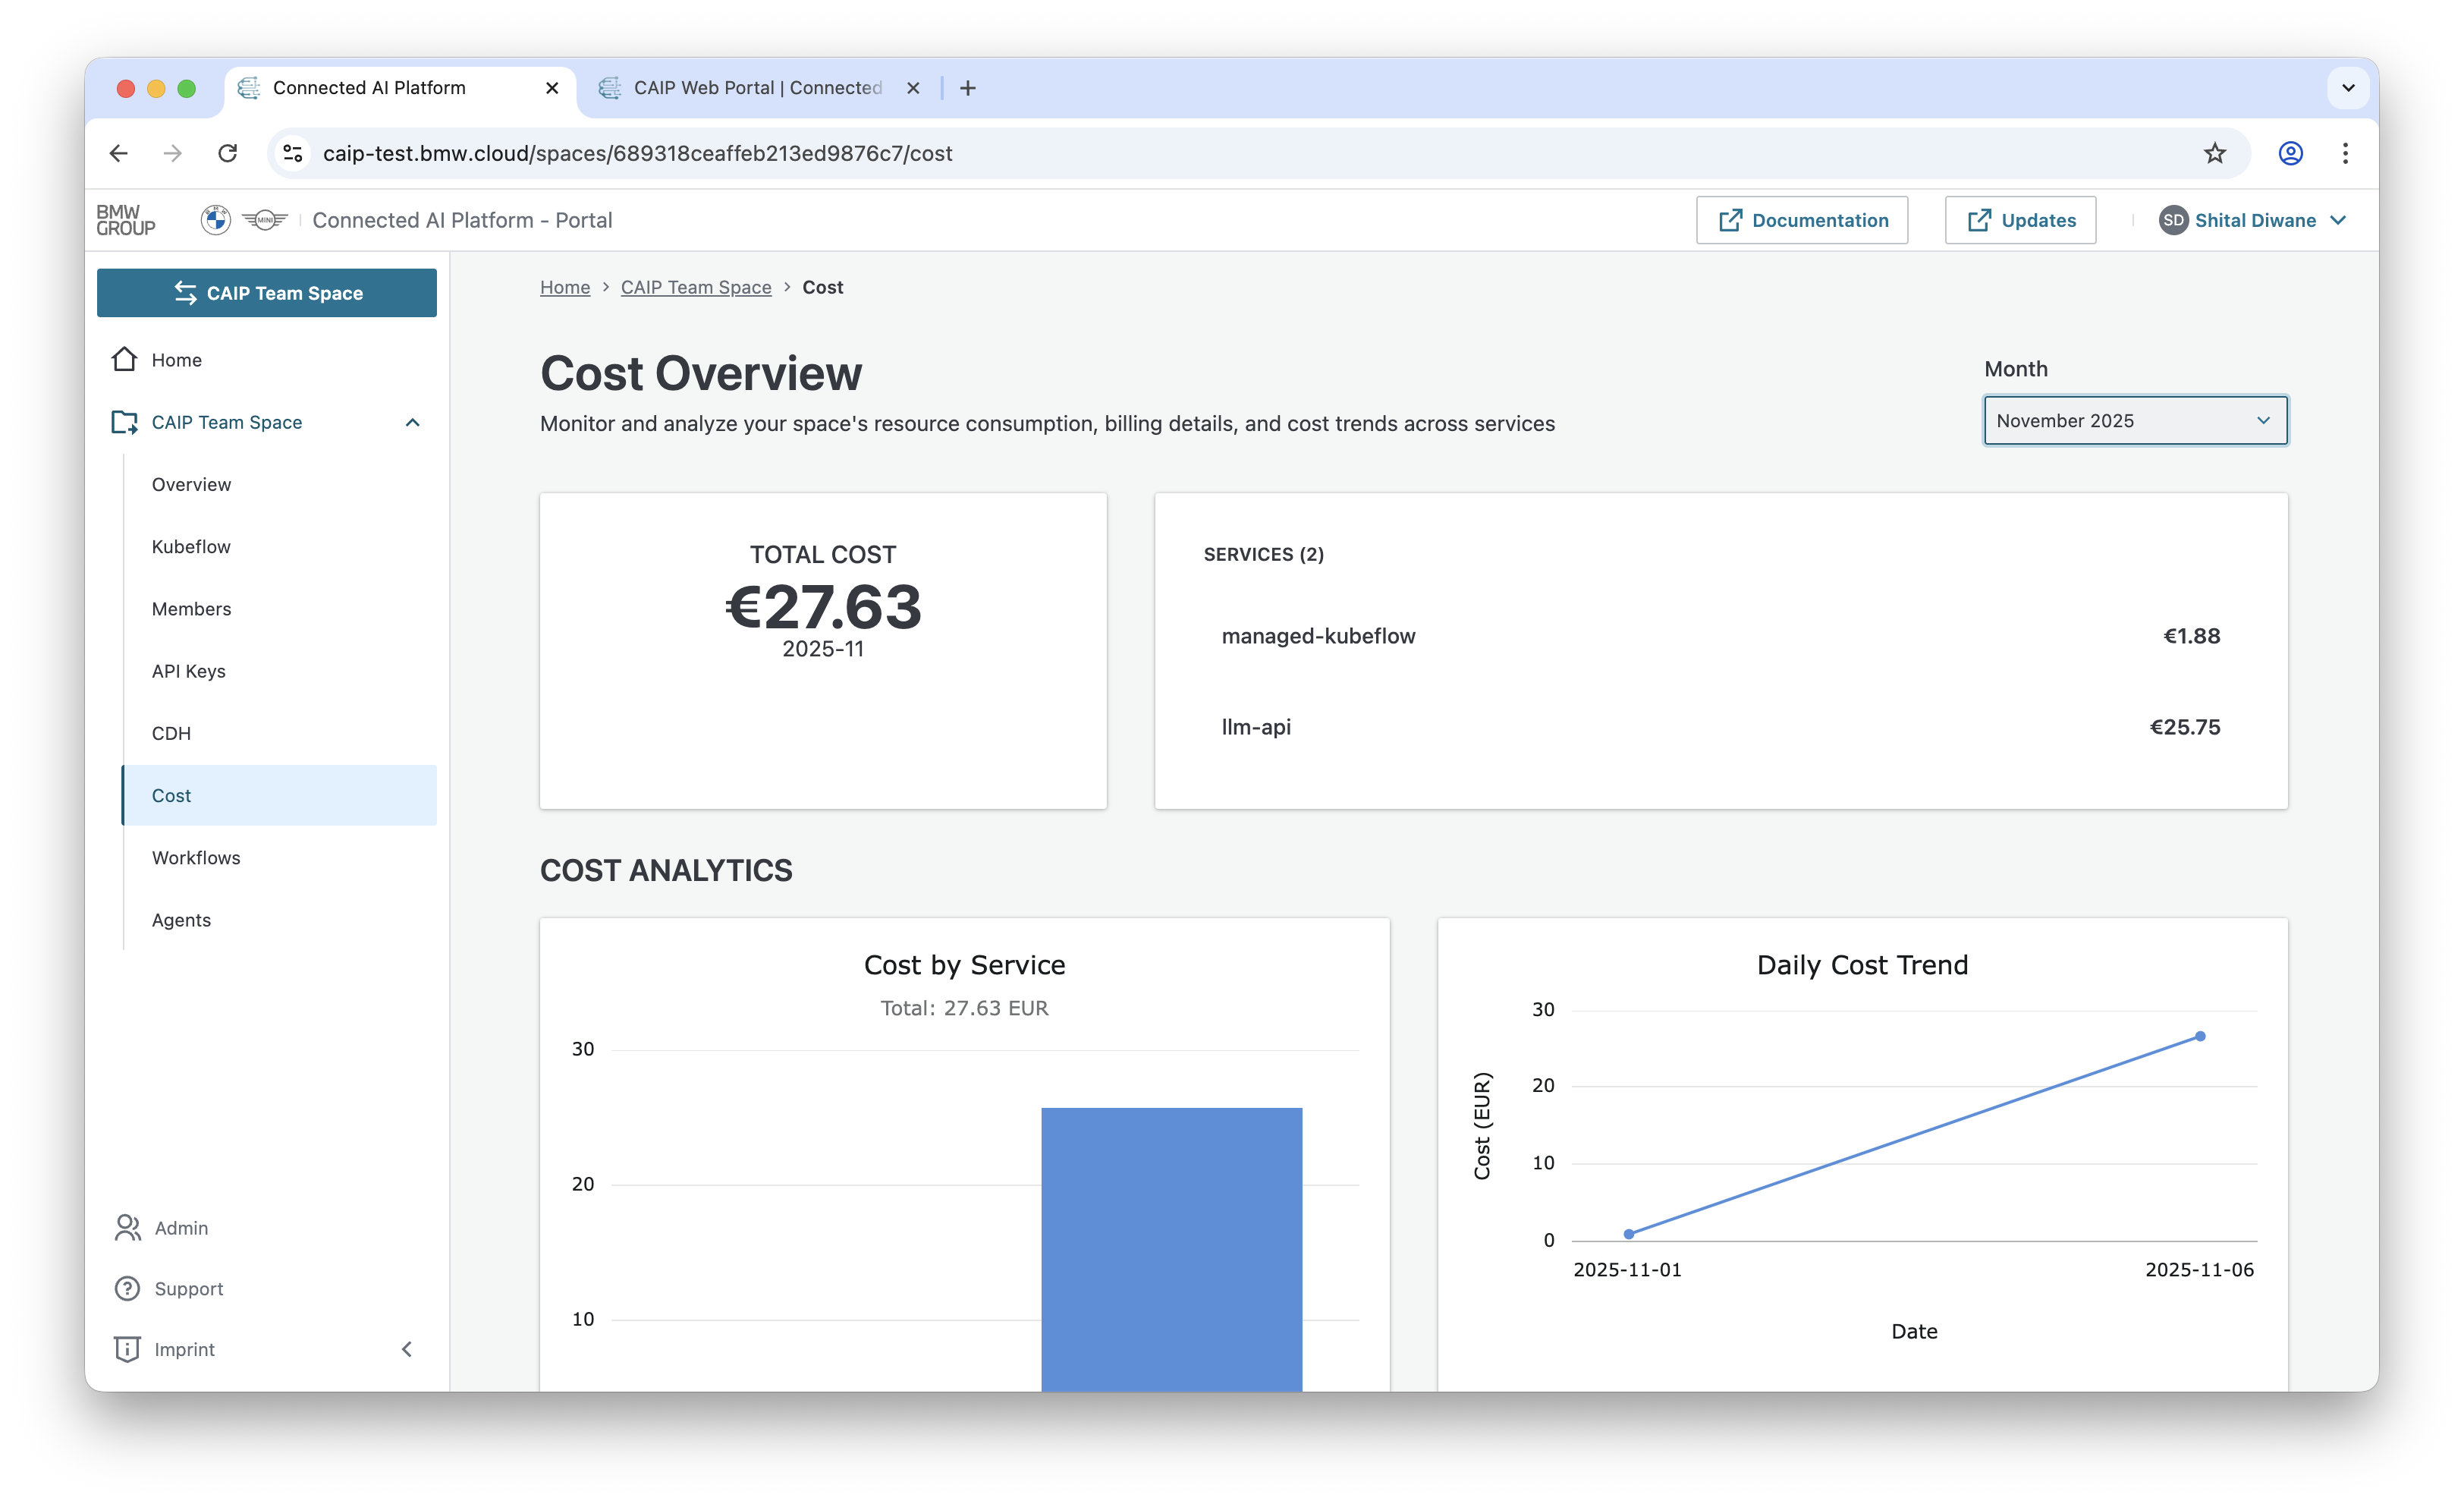Open the Month dropdown showing November 2025
Image resolution: width=2464 pixels, height=1504 pixels.
click(x=2135, y=421)
